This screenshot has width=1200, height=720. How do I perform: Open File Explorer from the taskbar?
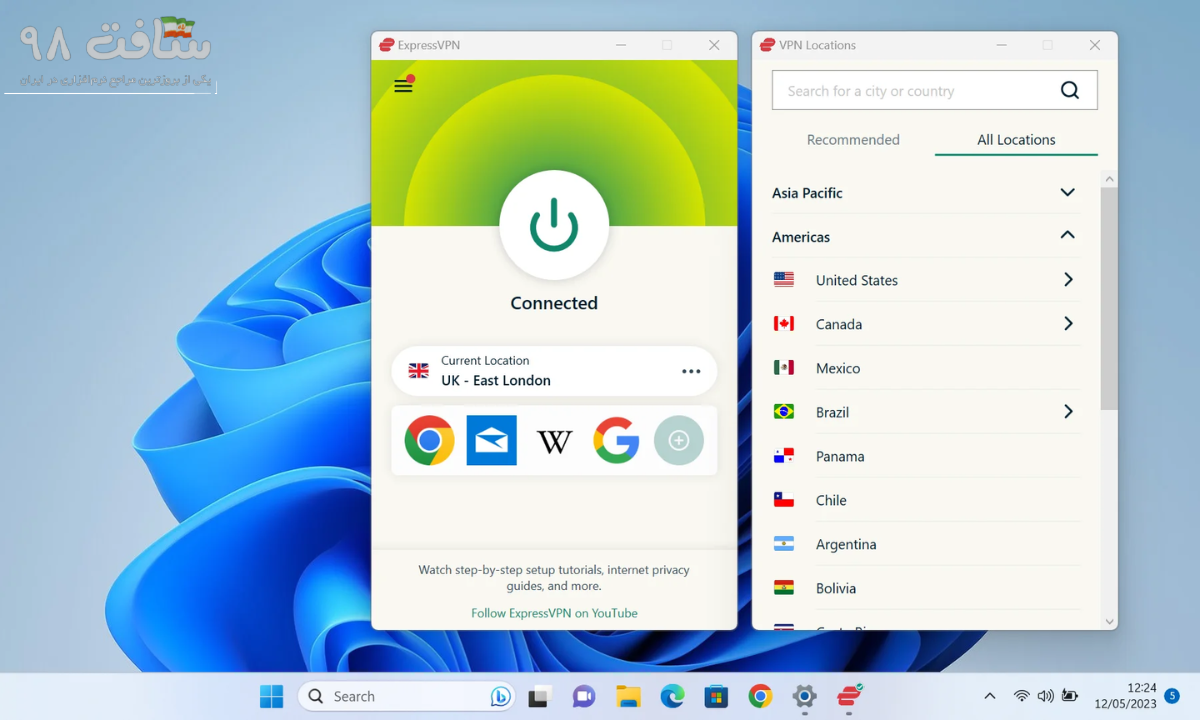click(x=628, y=696)
